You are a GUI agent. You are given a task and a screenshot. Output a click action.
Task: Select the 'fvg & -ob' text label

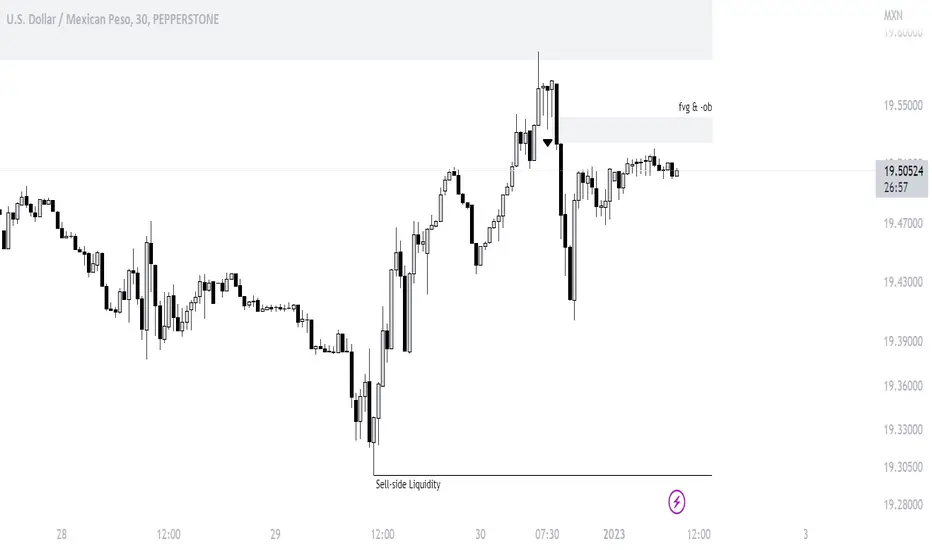[695, 107]
